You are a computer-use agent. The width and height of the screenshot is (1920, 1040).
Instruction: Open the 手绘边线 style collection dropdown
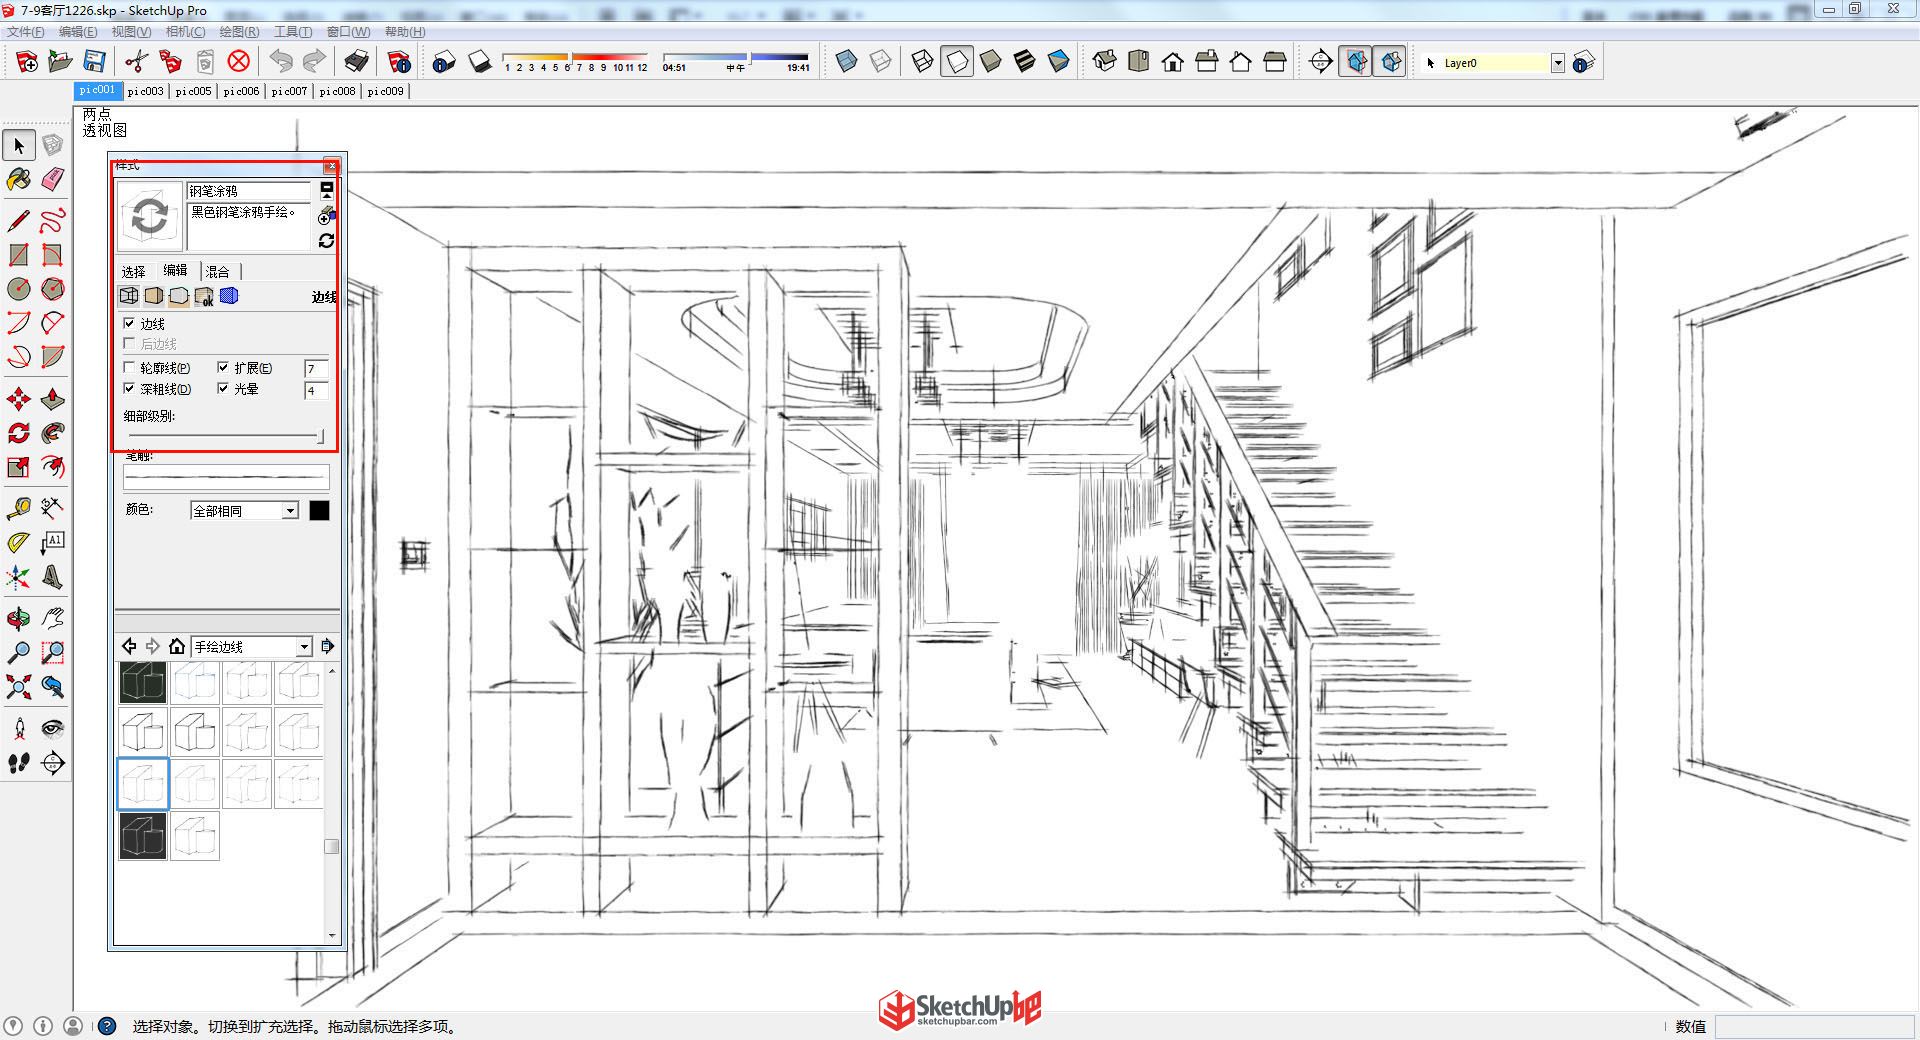tap(252, 647)
